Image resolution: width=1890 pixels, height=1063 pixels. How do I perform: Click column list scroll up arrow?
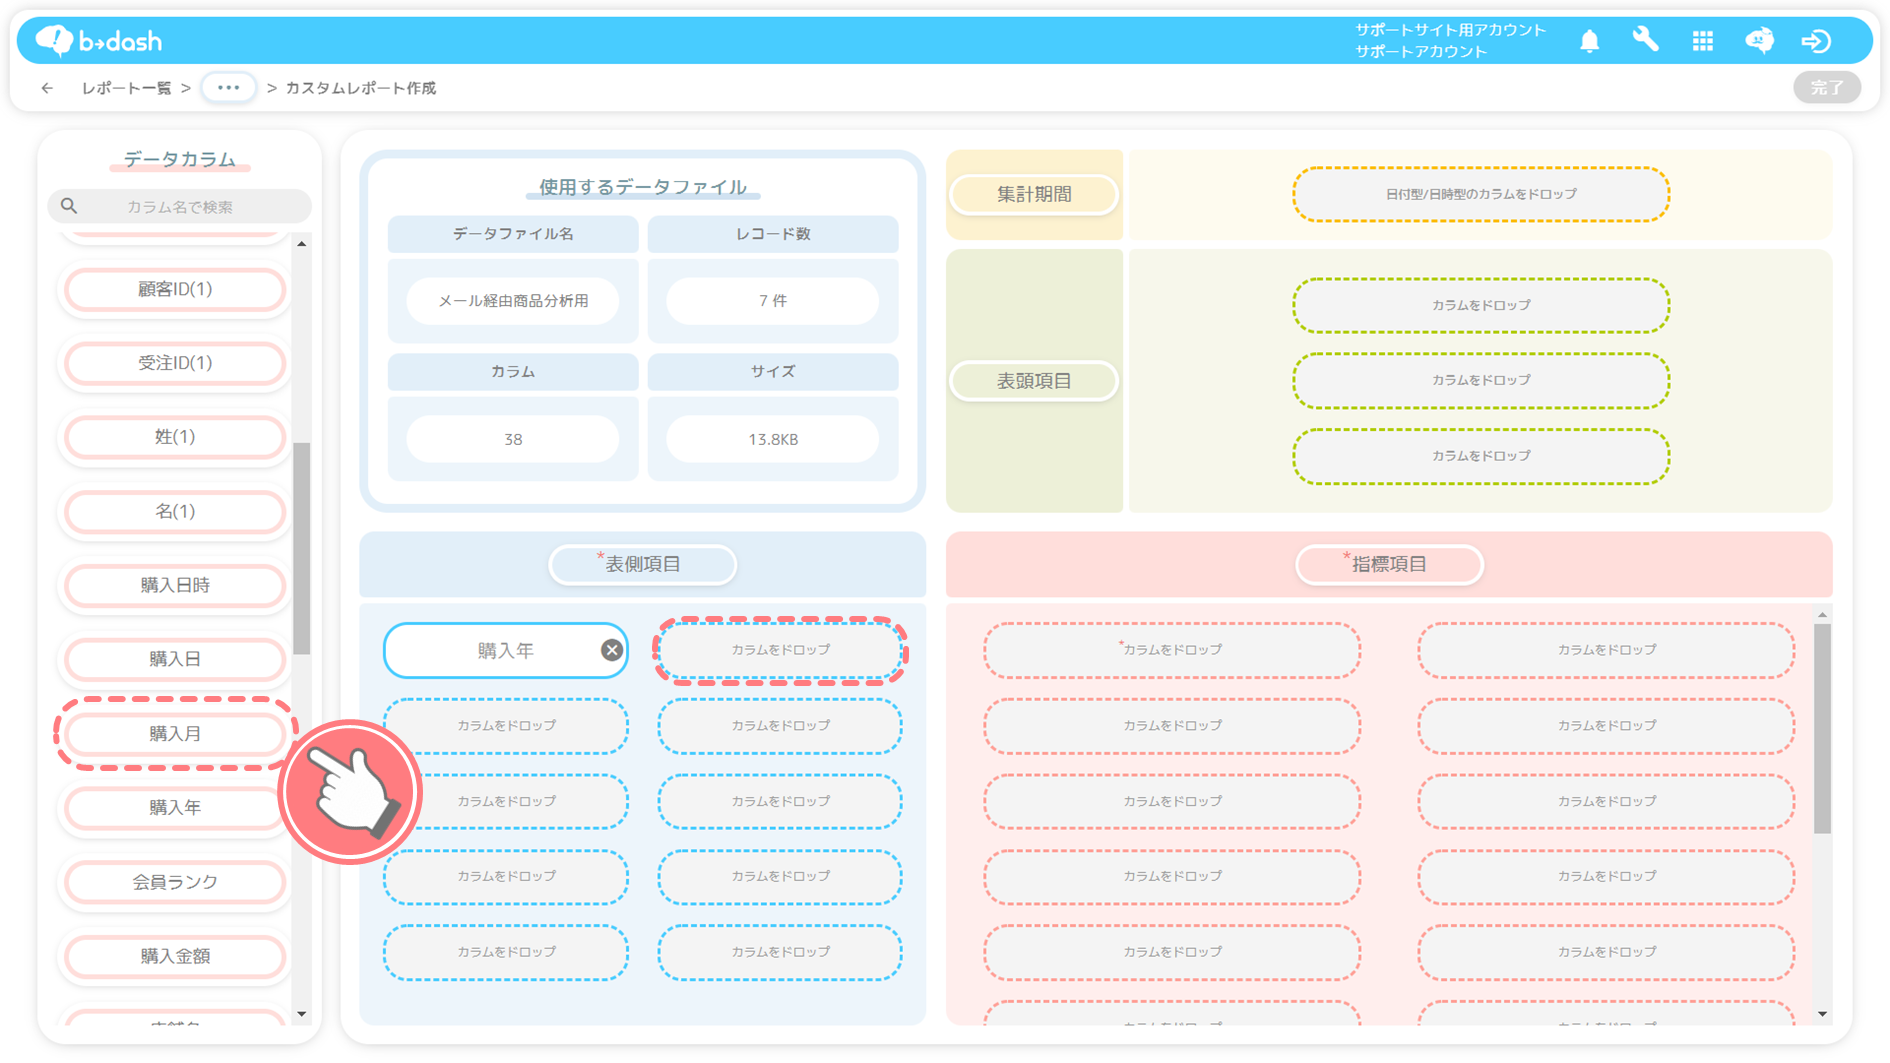tap(302, 244)
